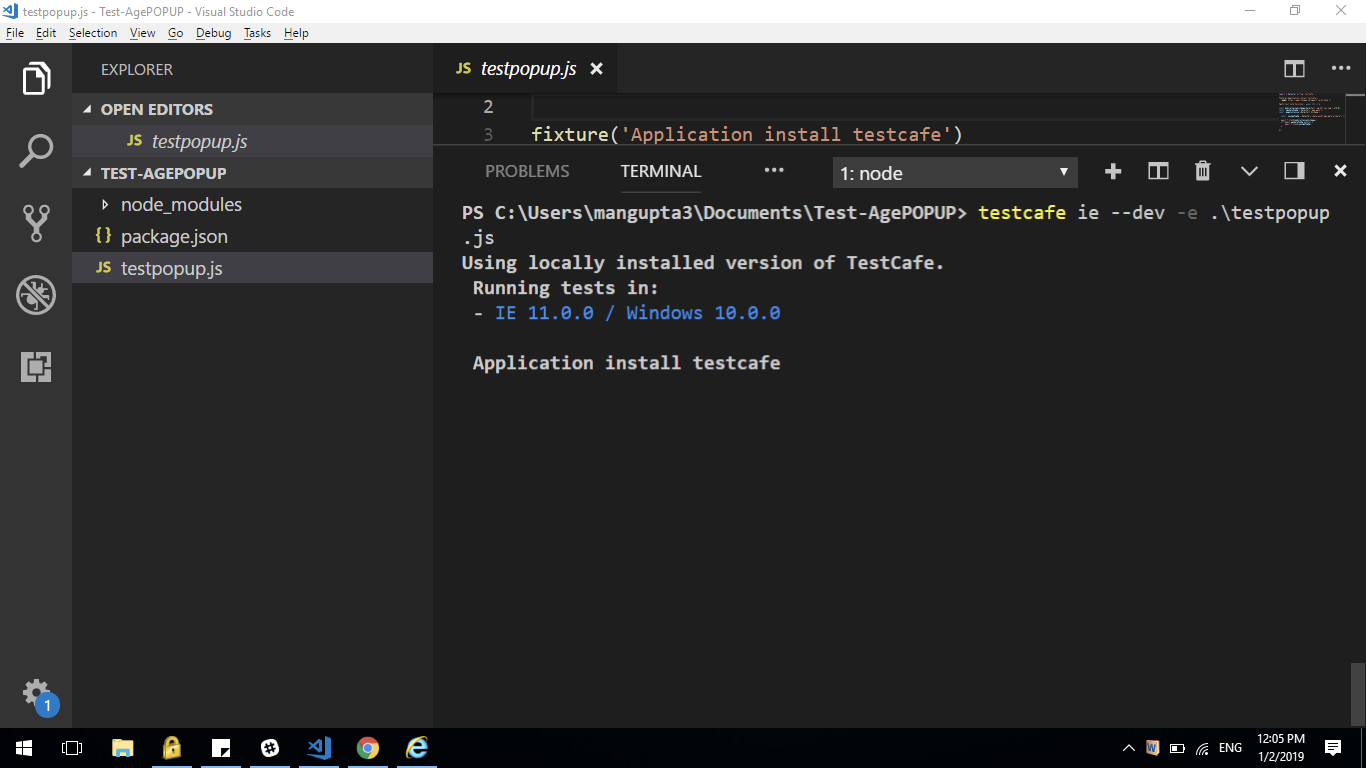Kill the terminal using trash icon
Screen dimensions: 1366x768
point(1202,171)
